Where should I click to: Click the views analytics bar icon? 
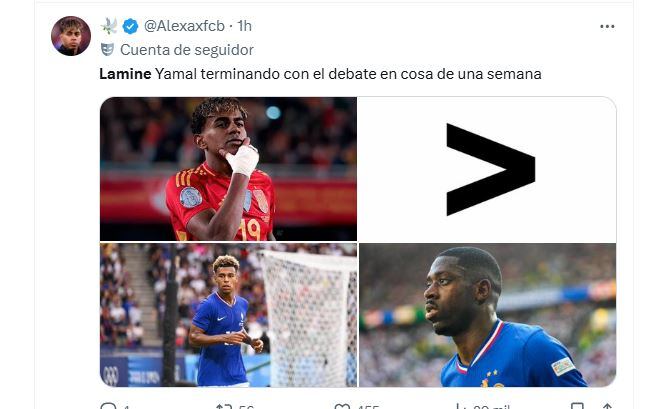(x=460, y=406)
